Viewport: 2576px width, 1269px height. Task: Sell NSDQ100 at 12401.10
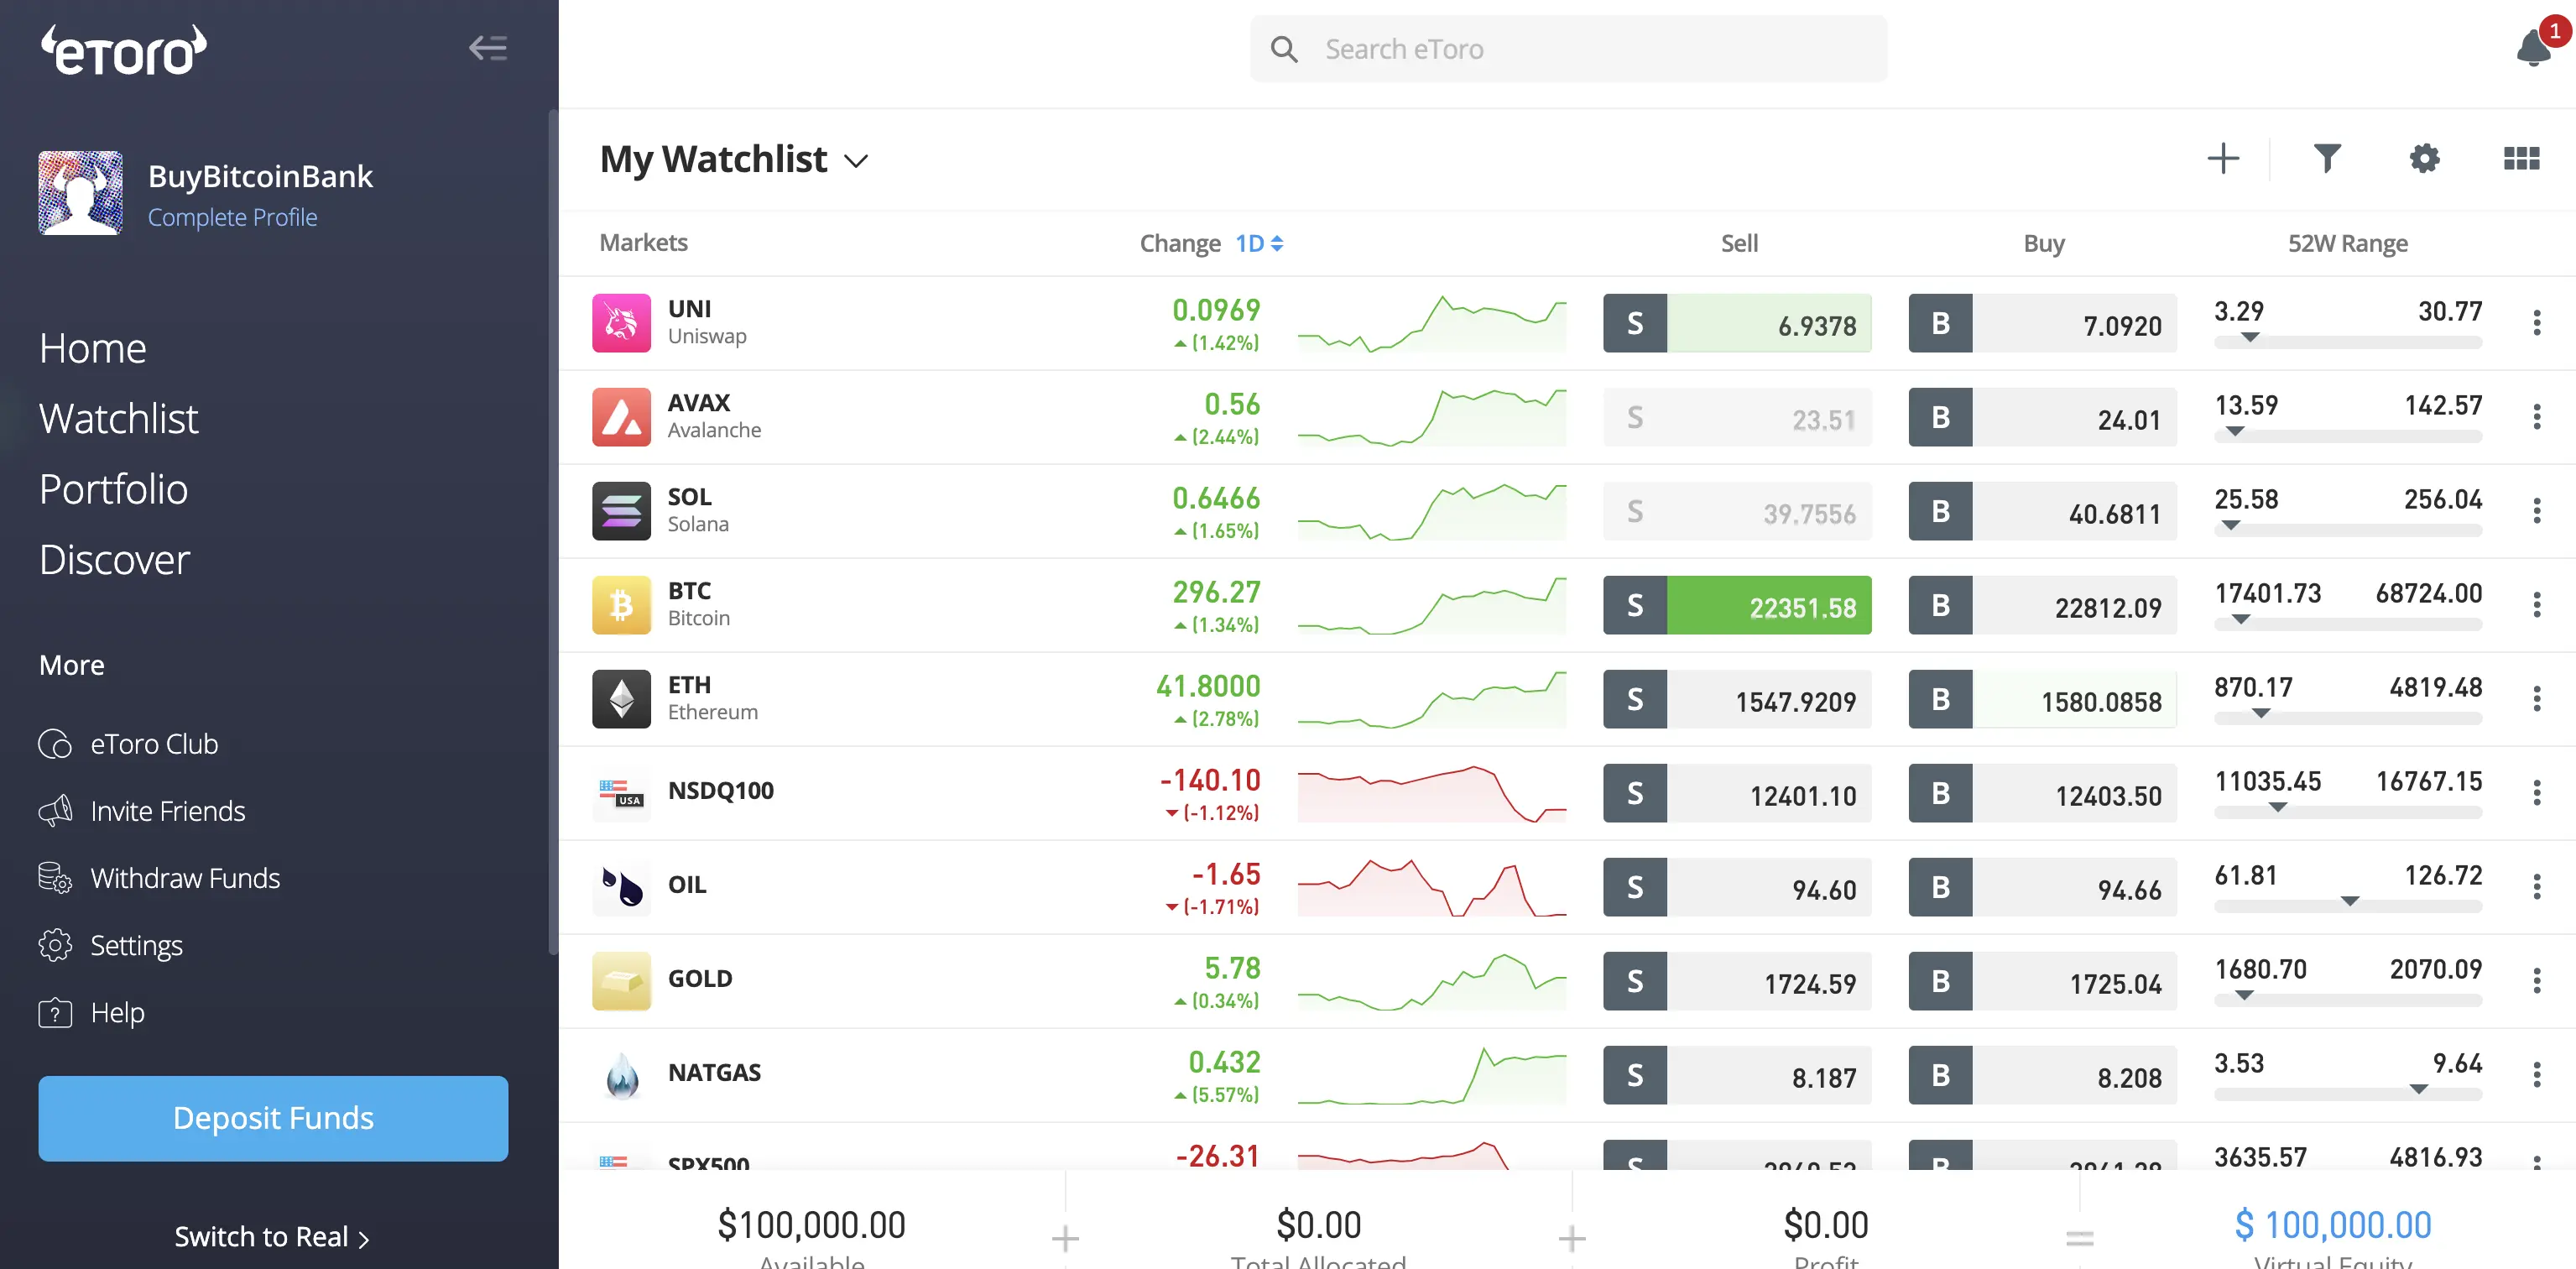point(1737,793)
